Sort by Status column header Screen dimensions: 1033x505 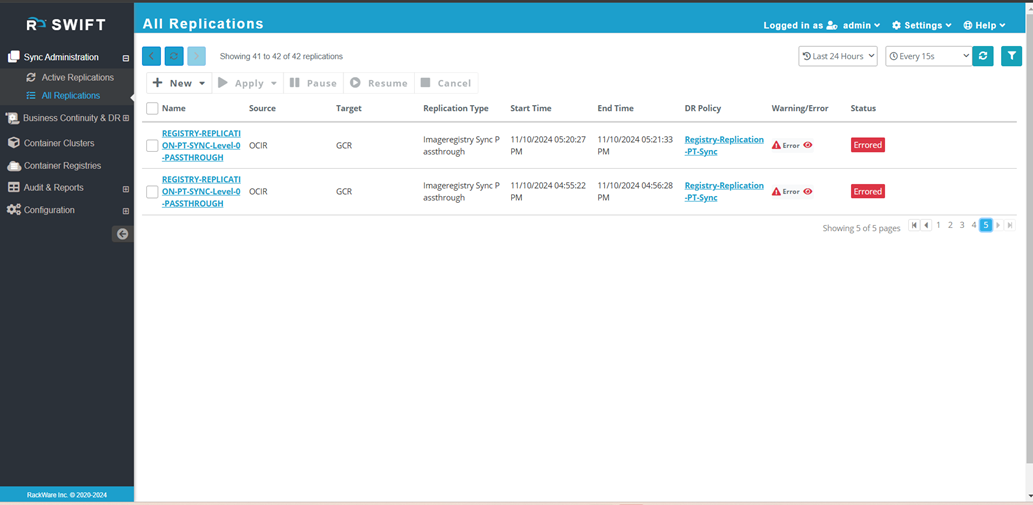point(863,108)
